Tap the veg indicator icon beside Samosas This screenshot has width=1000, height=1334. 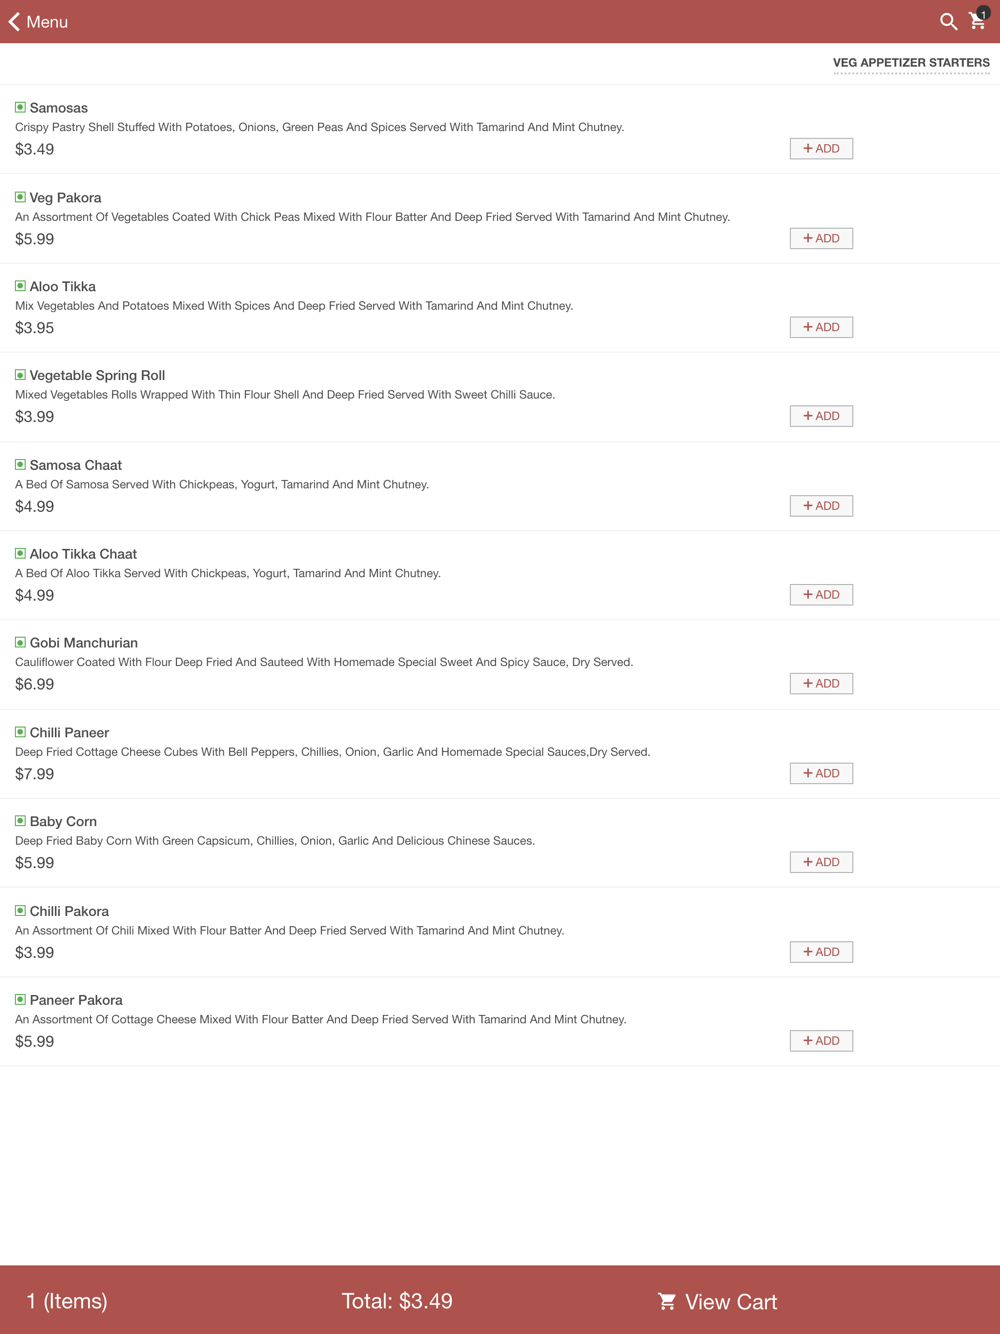20,107
